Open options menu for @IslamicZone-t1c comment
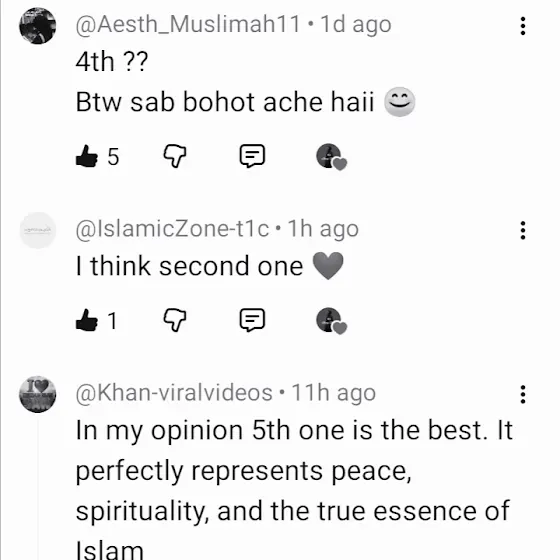560x560 pixels. tap(522, 230)
